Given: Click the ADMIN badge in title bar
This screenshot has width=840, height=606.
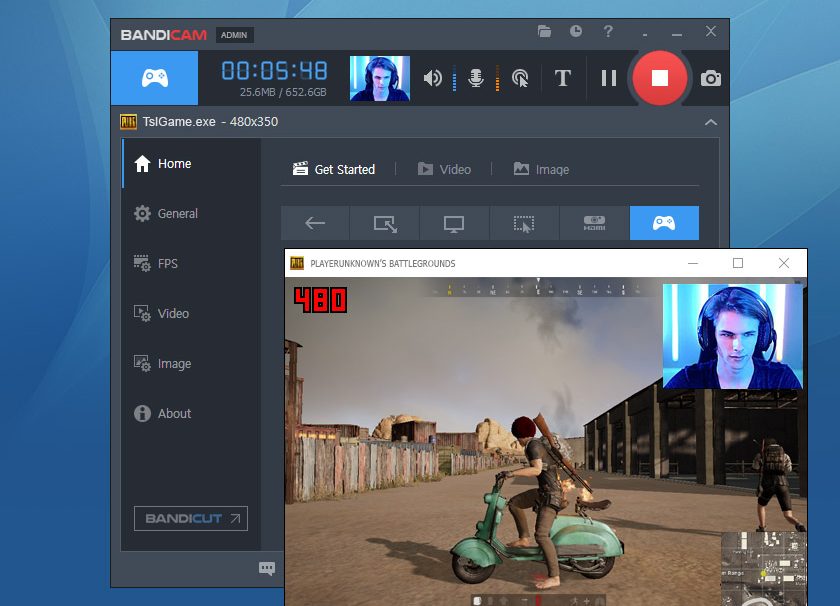Looking at the screenshot, I should 234,35.
